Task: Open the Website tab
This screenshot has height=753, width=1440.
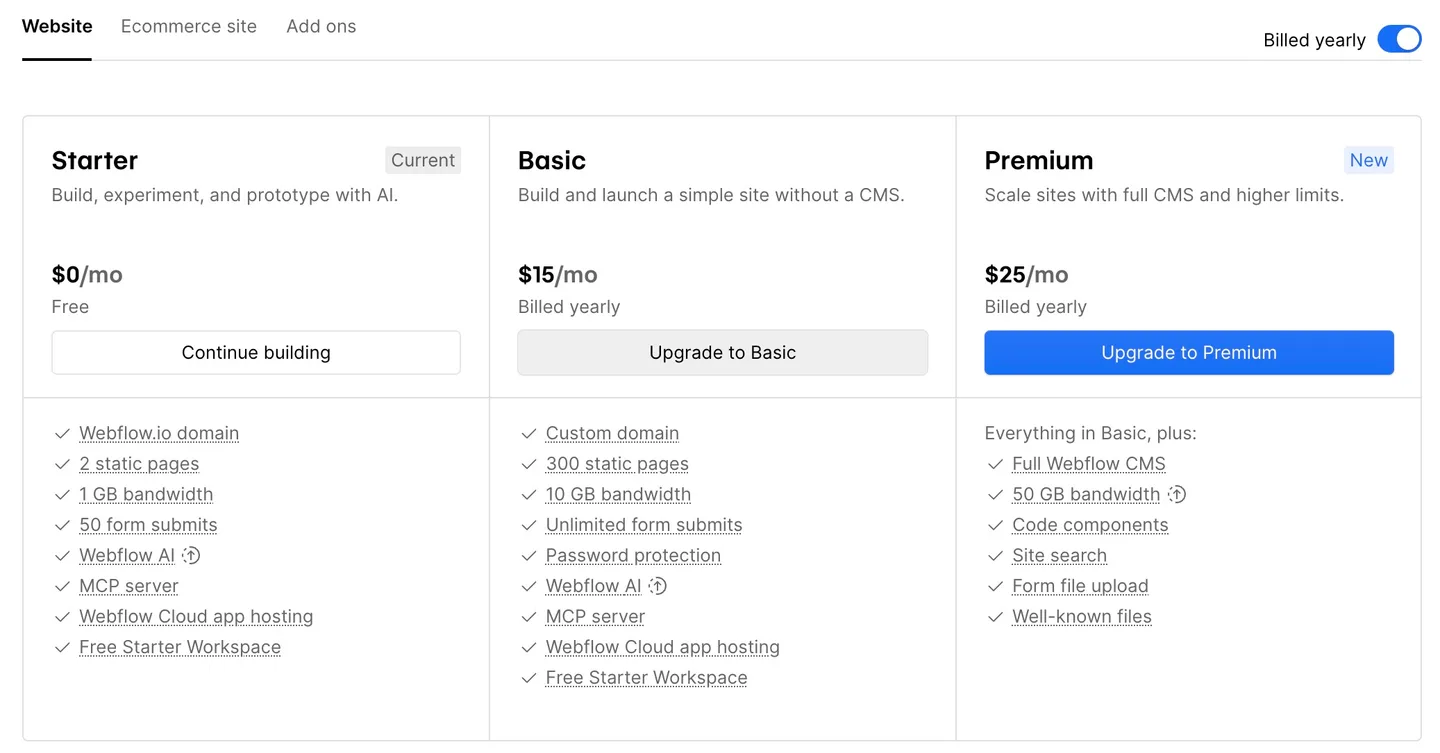Action: click(x=57, y=26)
